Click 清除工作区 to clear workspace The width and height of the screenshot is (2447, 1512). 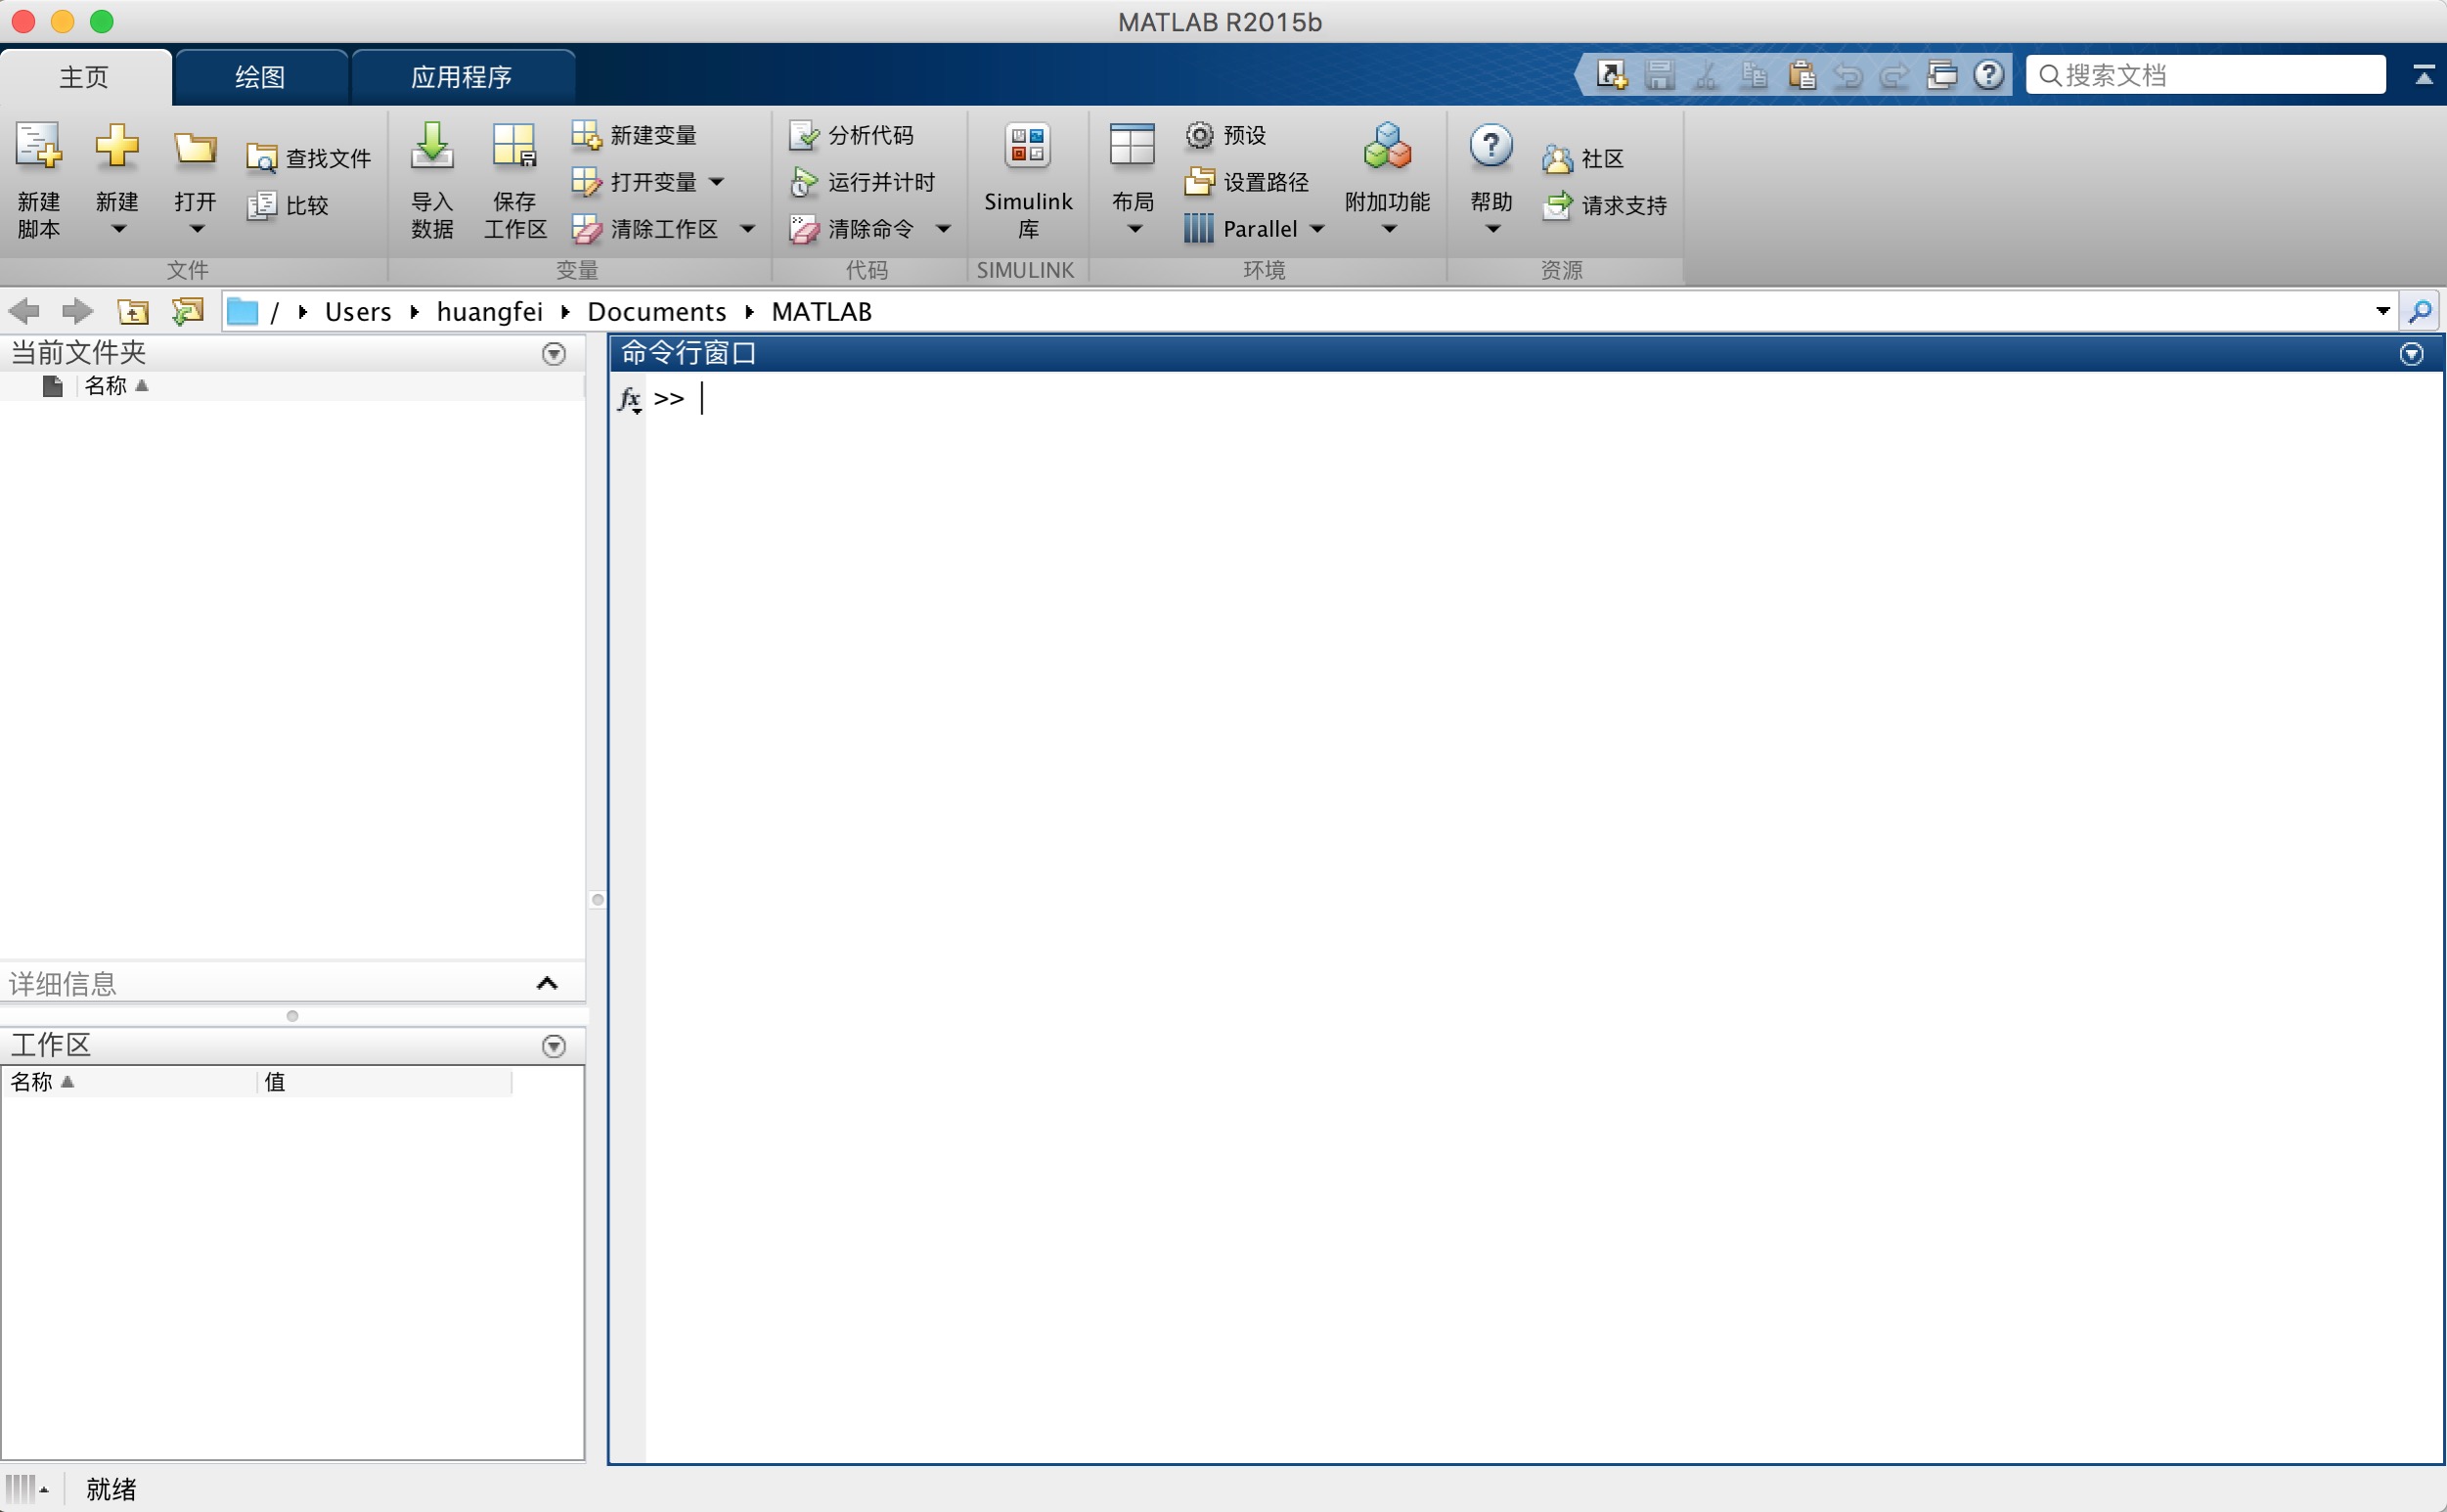(x=645, y=228)
